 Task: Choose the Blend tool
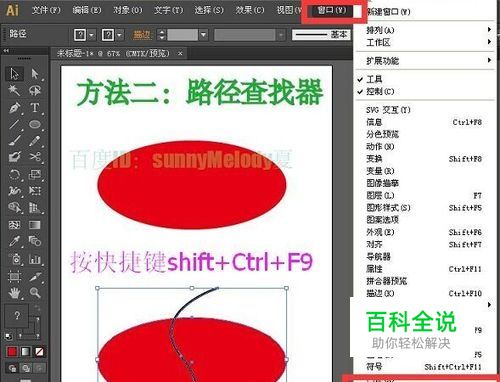(x=35, y=241)
